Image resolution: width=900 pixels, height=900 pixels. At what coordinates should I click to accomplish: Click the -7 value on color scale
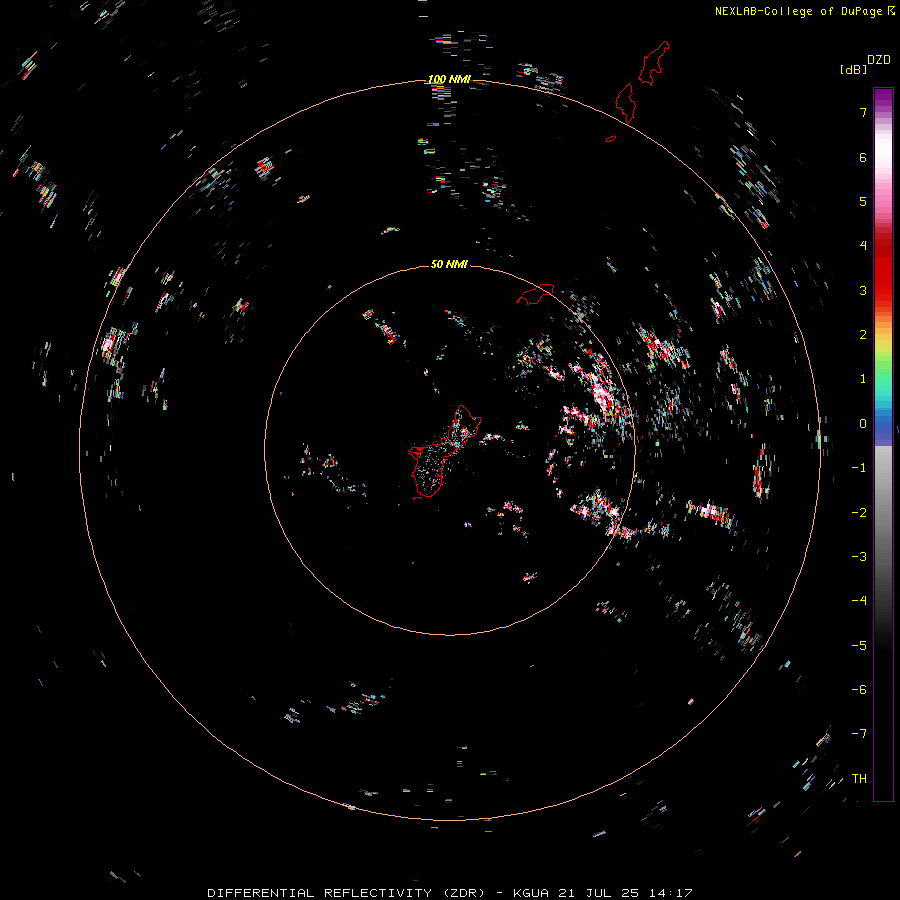click(859, 734)
